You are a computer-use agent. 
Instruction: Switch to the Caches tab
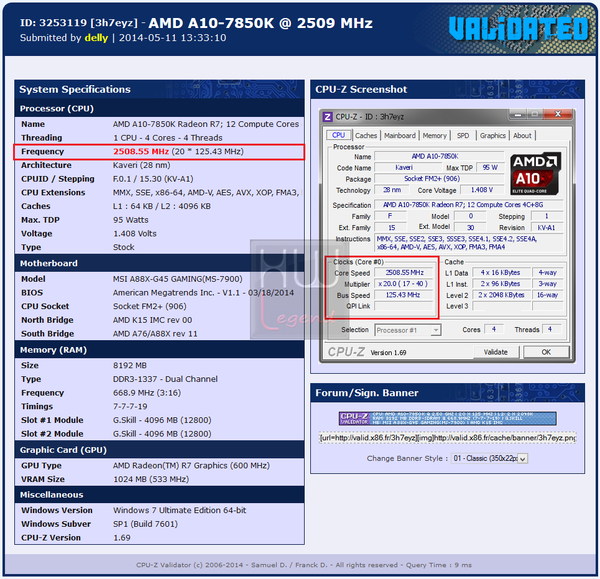[x=366, y=135]
